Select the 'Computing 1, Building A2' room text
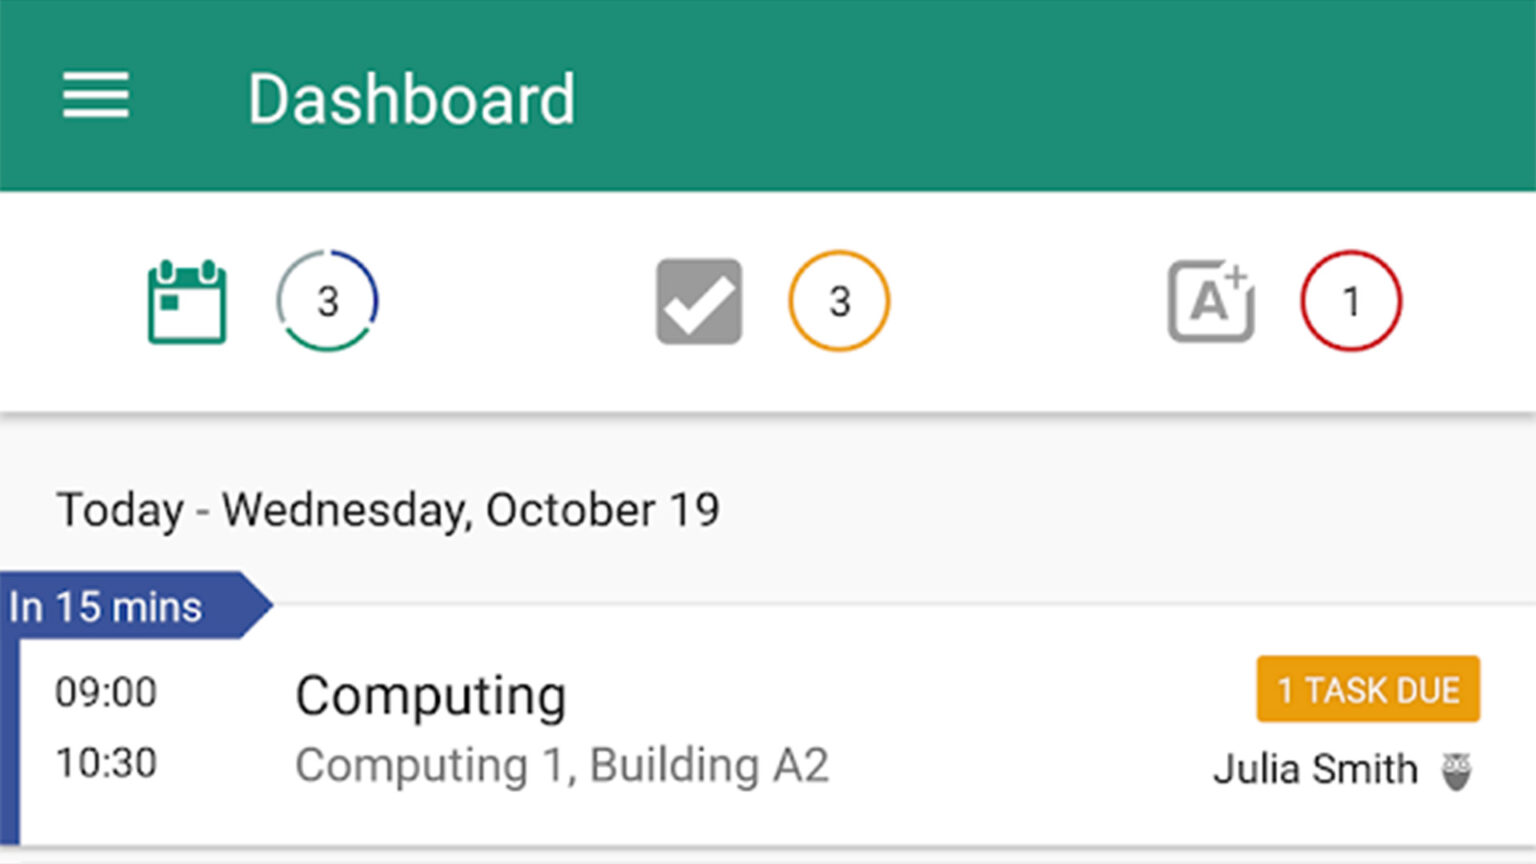The height and width of the screenshot is (864, 1536). [x=562, y=765]
